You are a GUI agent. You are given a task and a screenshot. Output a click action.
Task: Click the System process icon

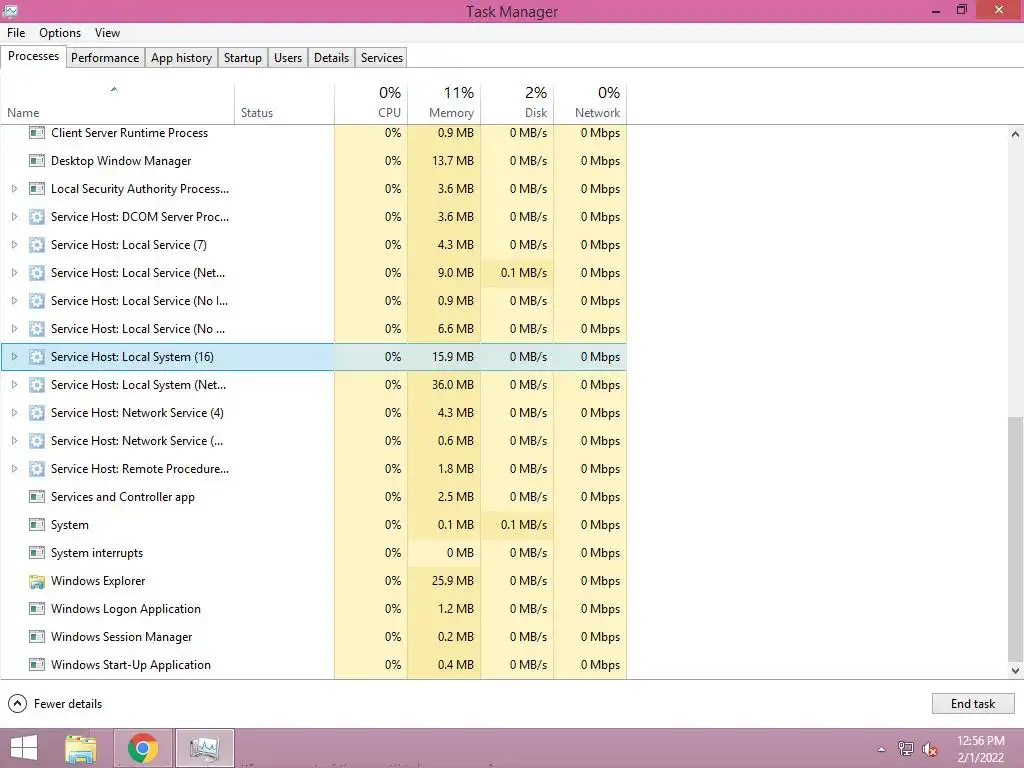(37, 525)
